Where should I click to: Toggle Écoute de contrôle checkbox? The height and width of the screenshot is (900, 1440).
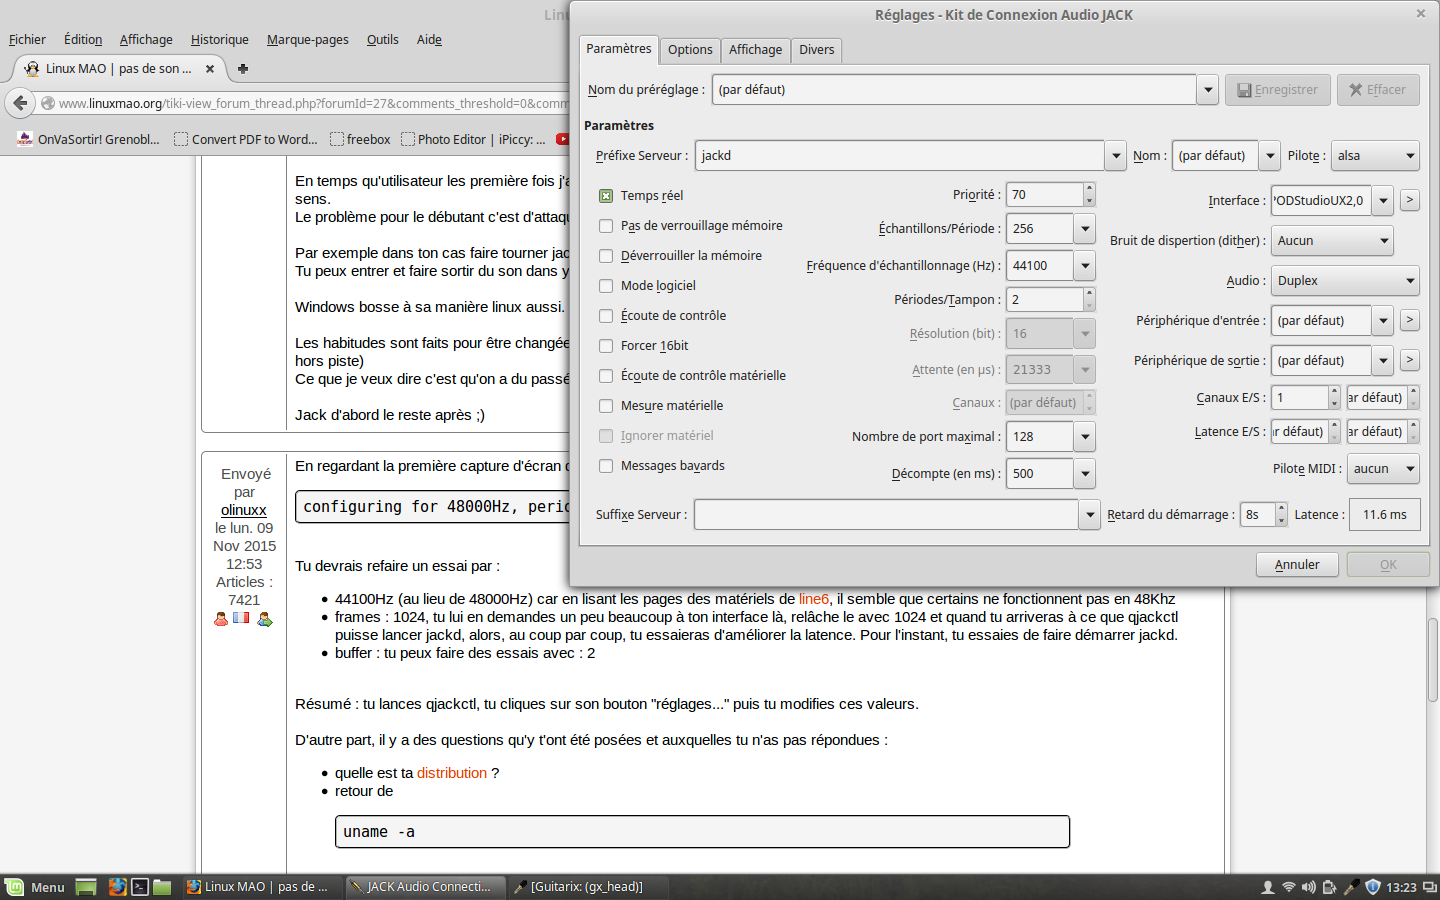pyautogui.click(x=606, y=316)
